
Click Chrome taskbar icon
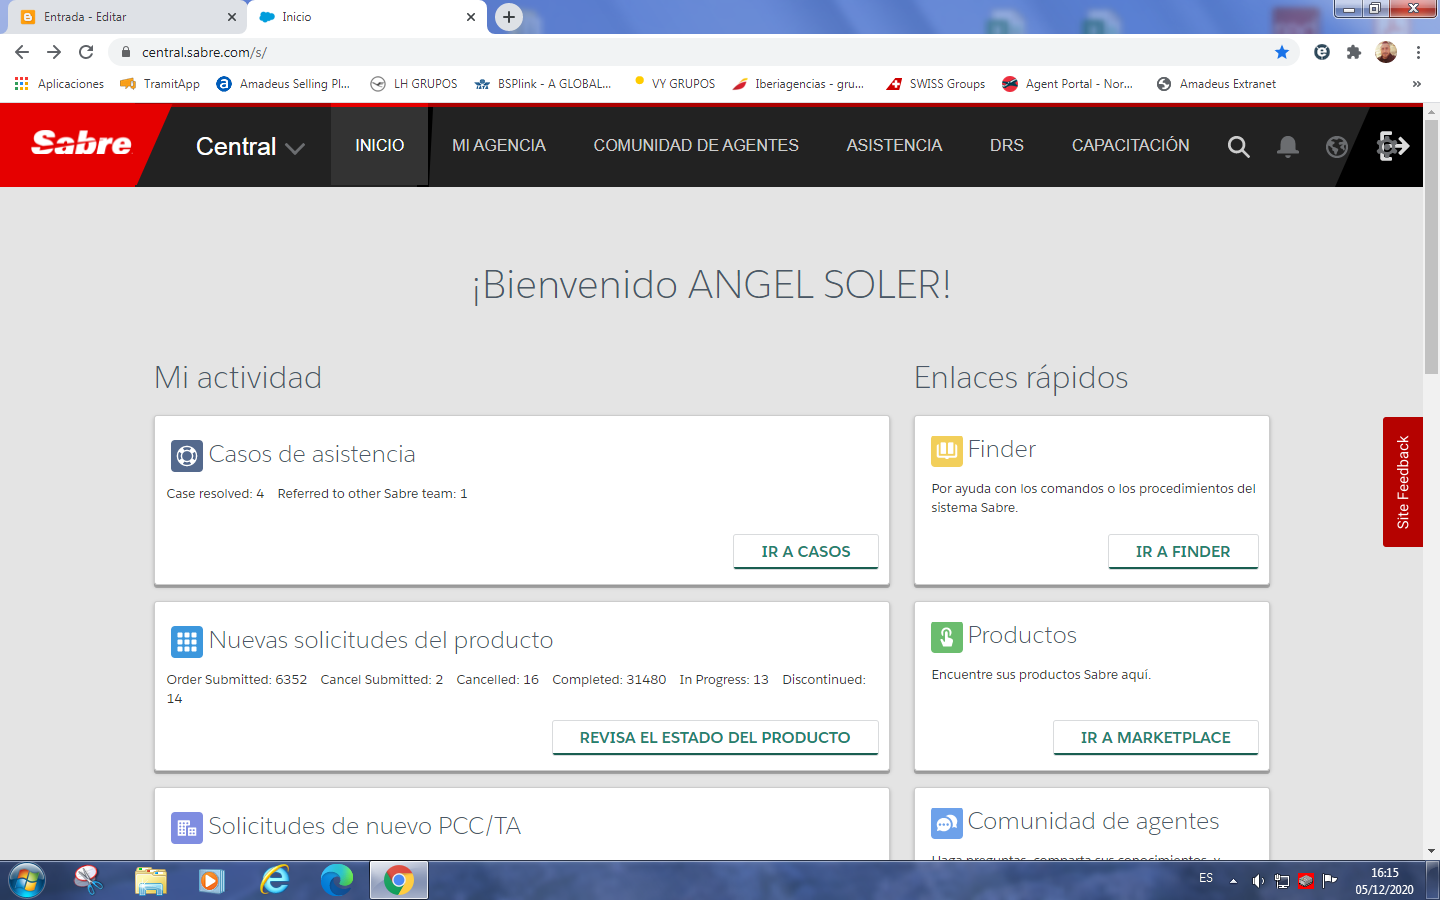(x=399, y=881)
